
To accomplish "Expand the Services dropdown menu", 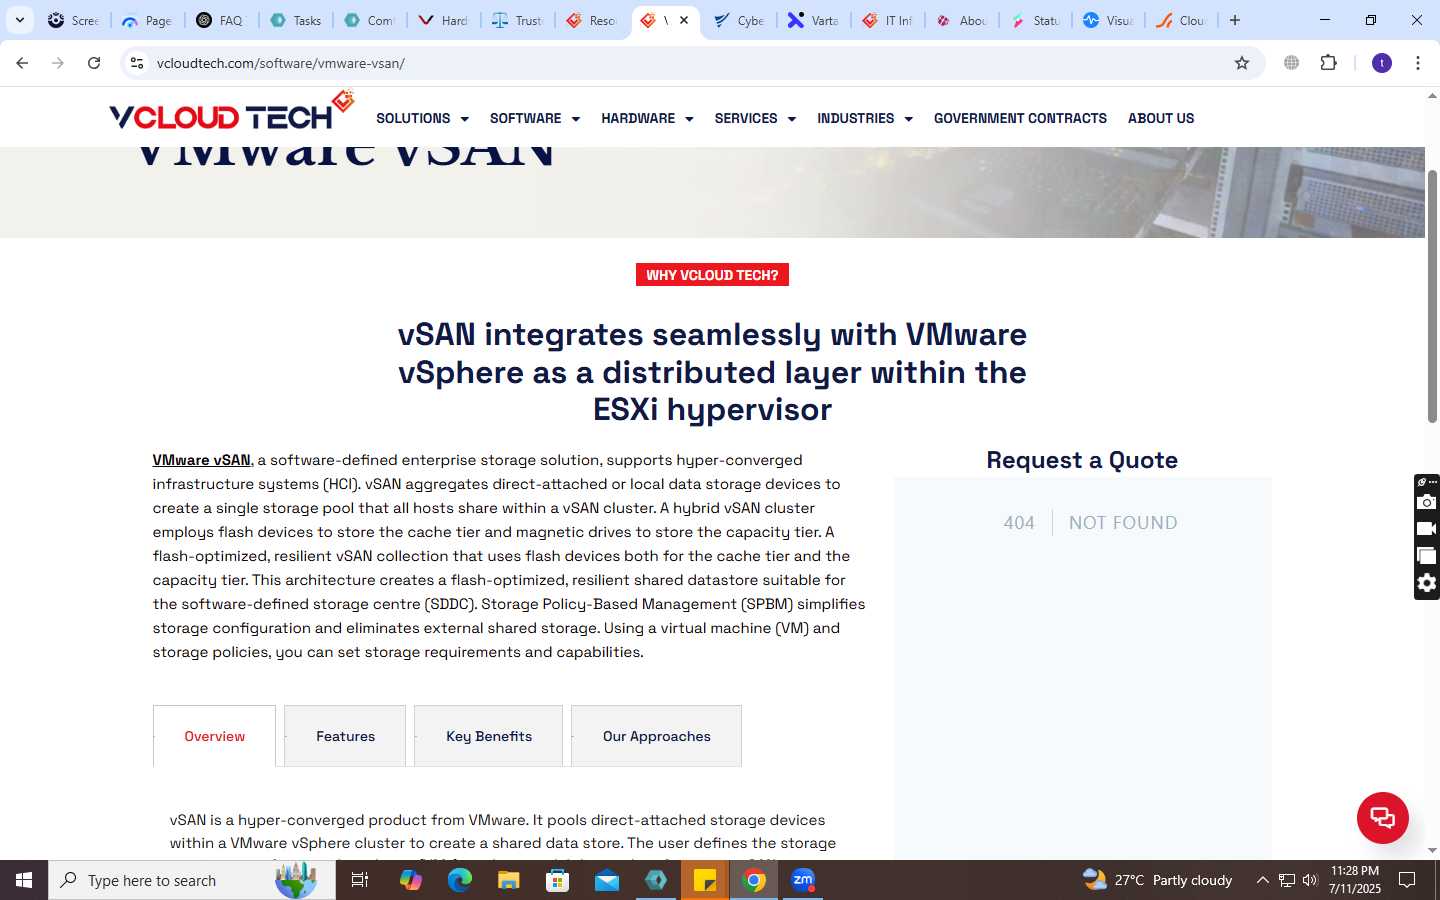I will coord(755,118).
